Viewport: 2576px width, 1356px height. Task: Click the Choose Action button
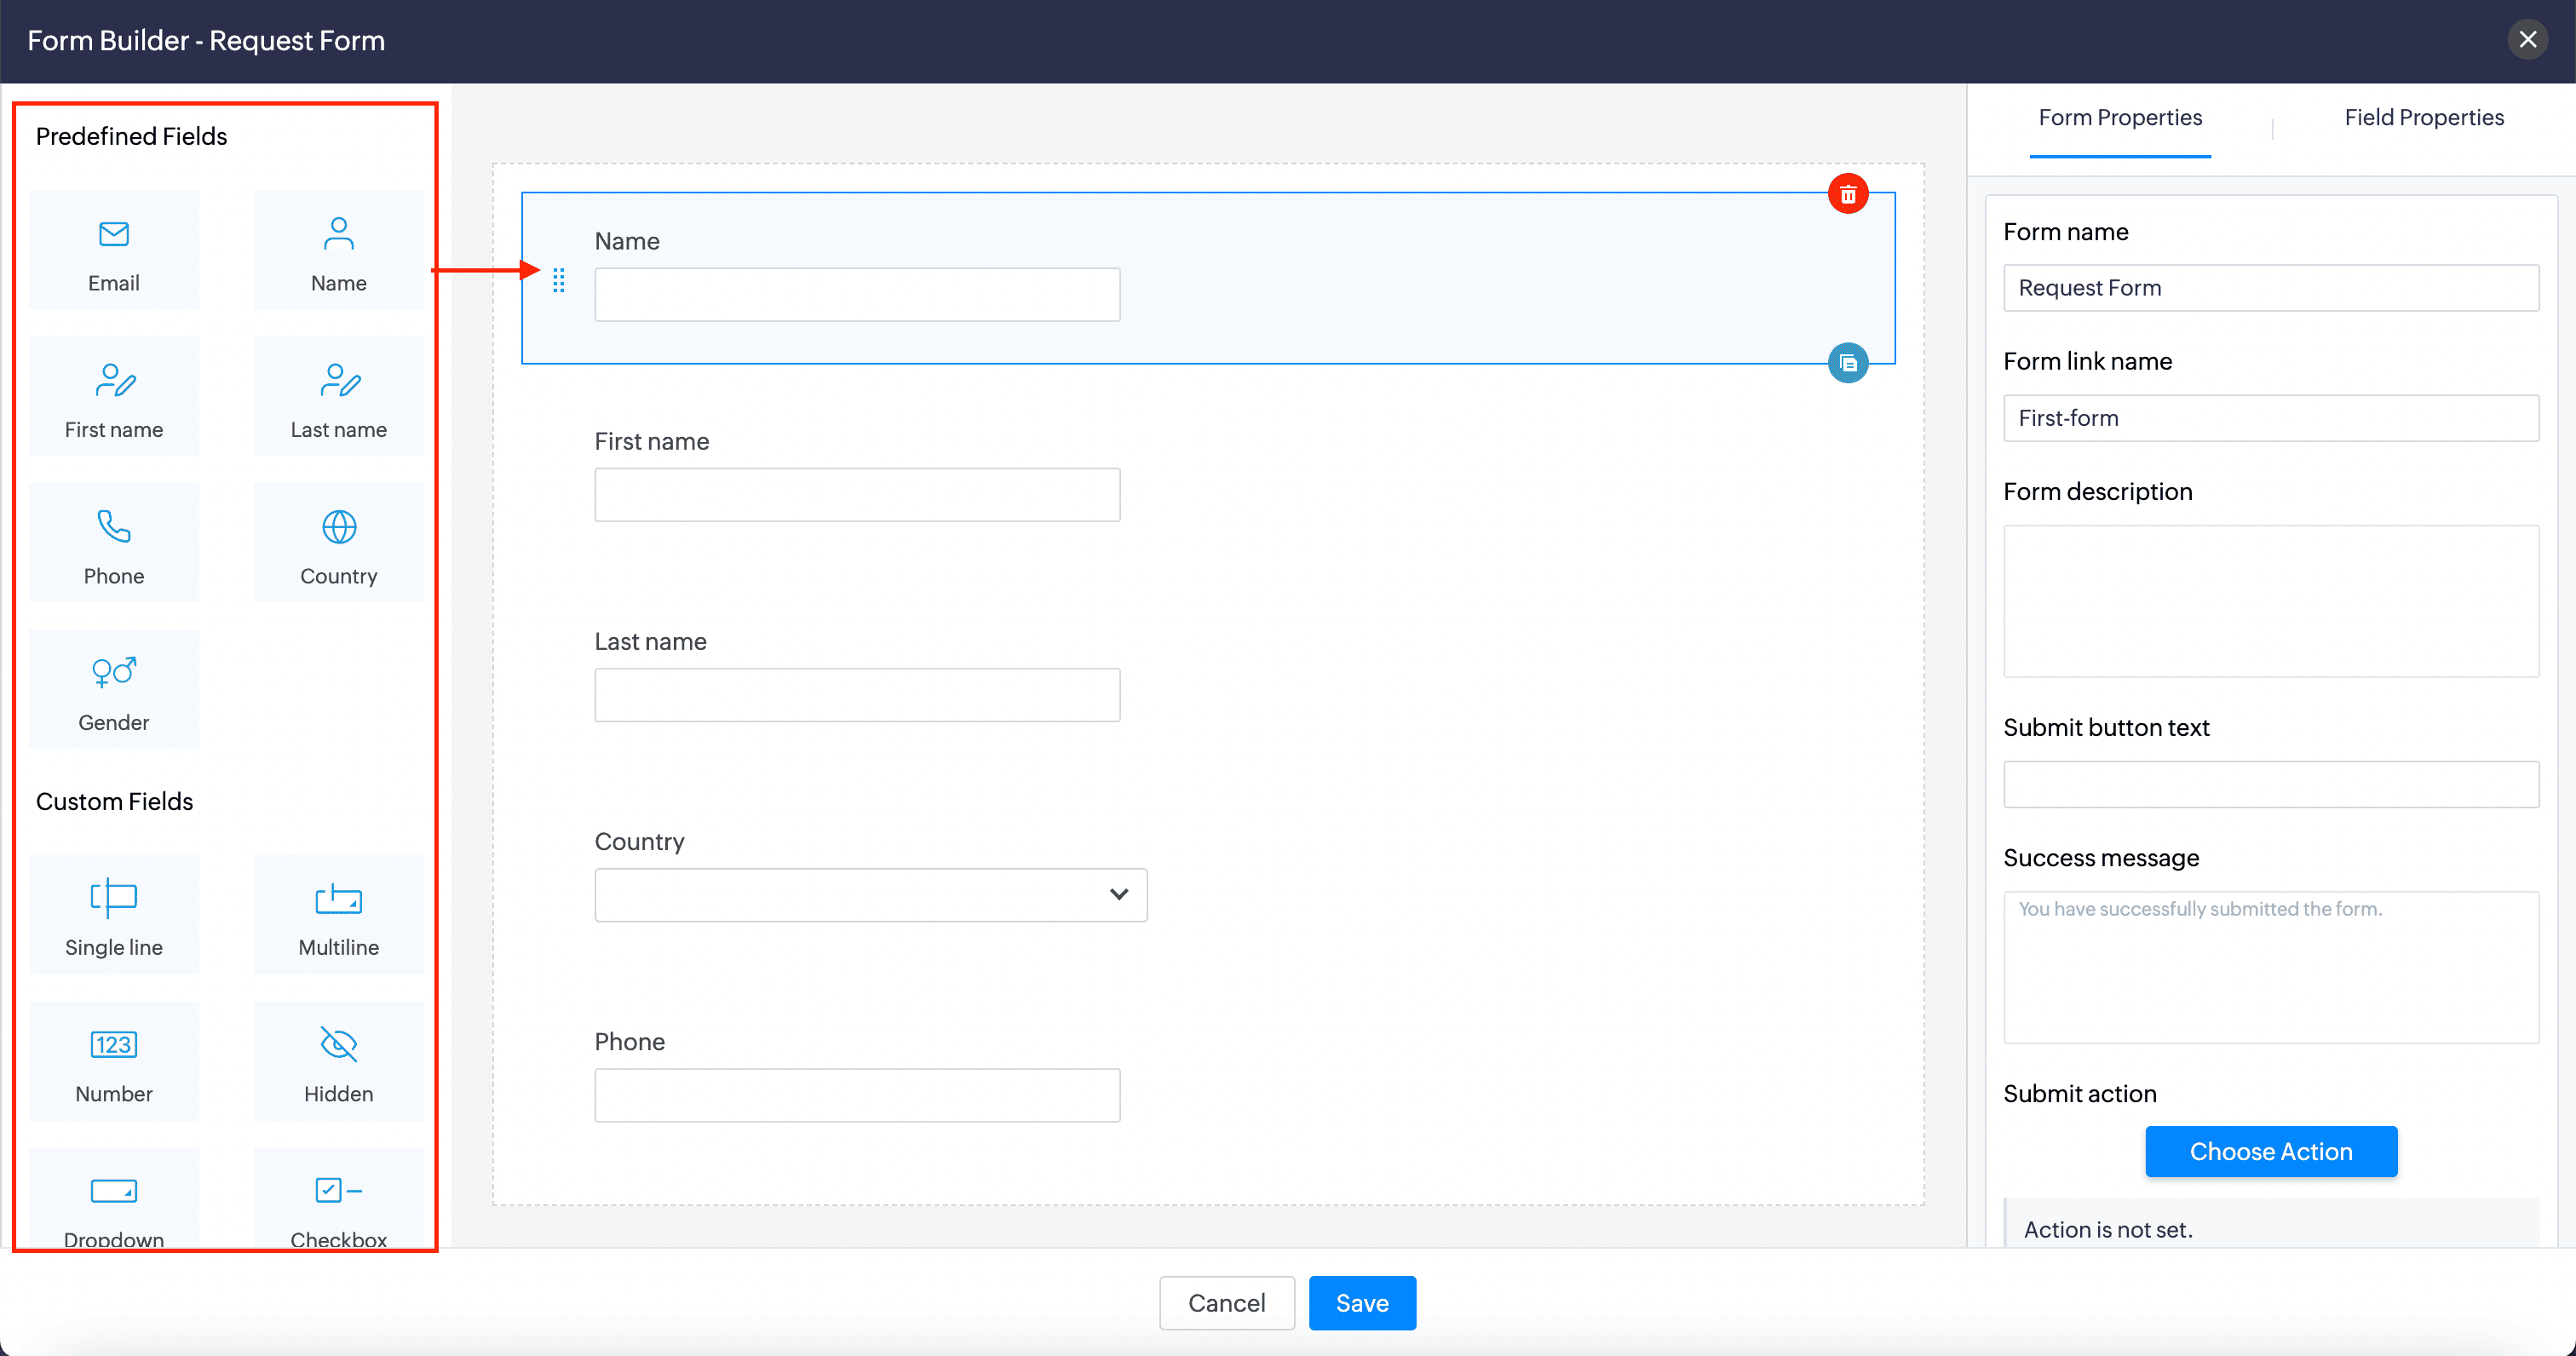pyautogui.click(x=2270, y=1151)
